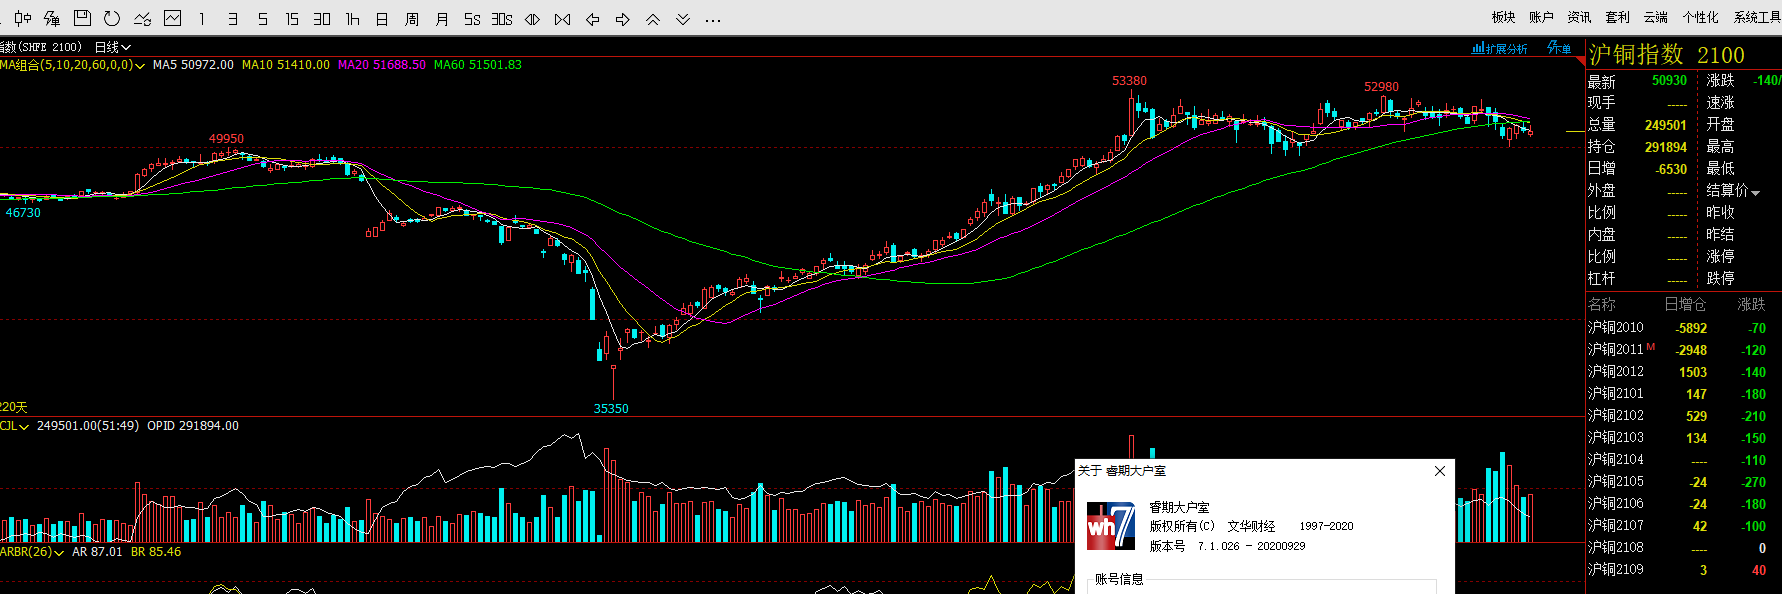The height and width of the screenshot is (594, 1782).
Task: Click the save (floppy disk) toolbar icon
Action: (x=82, y=18)
